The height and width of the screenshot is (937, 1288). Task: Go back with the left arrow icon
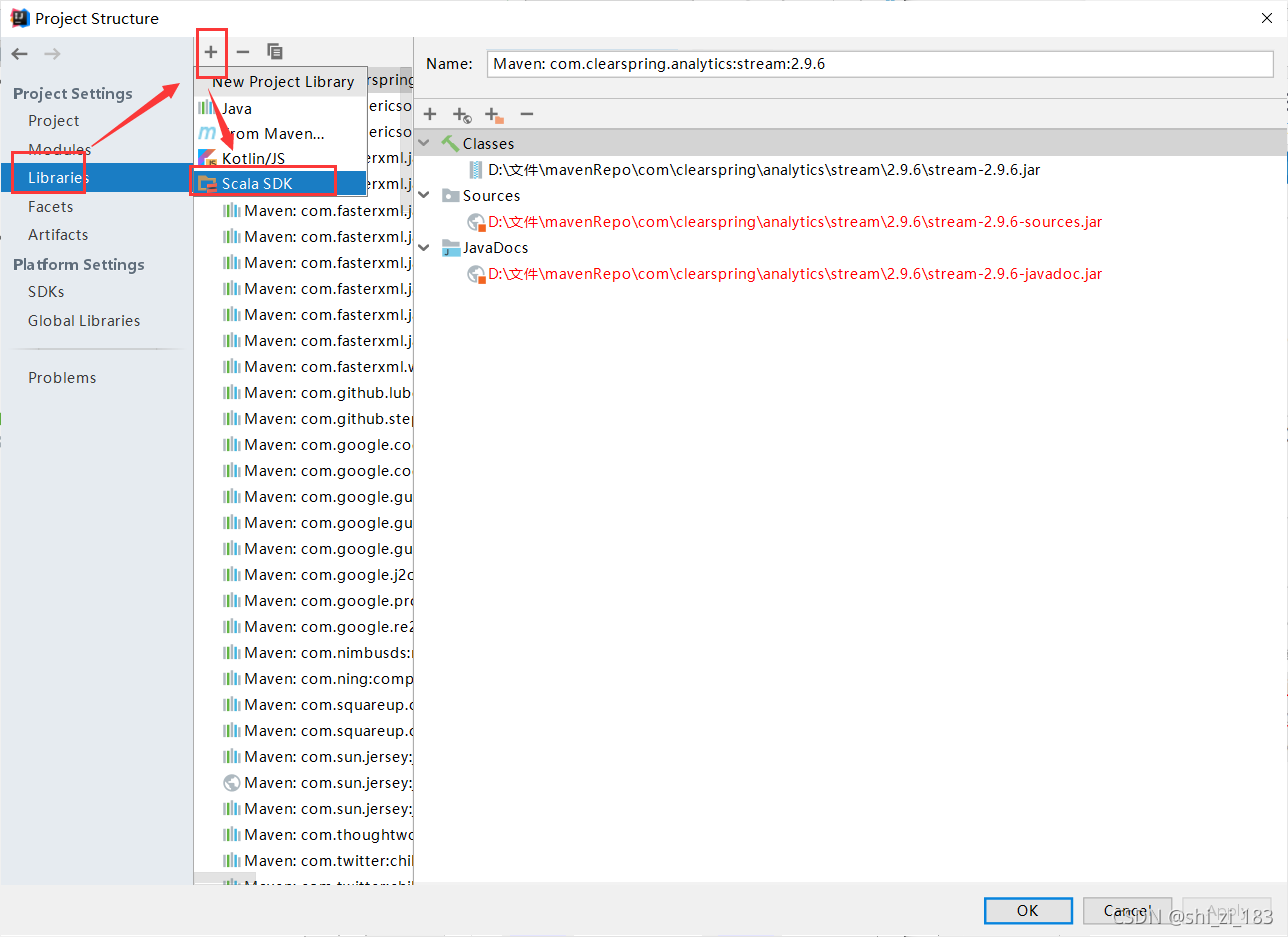click(x=20, y=53)
